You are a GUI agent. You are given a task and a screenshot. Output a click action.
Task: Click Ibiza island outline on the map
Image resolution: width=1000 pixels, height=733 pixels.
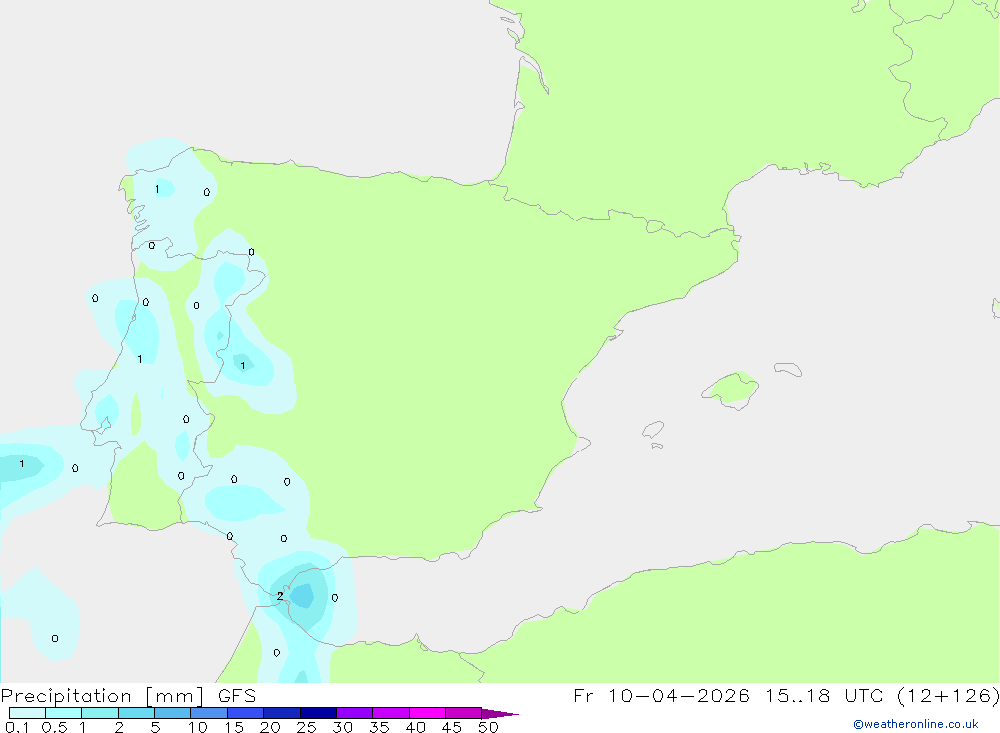point(653,429)
